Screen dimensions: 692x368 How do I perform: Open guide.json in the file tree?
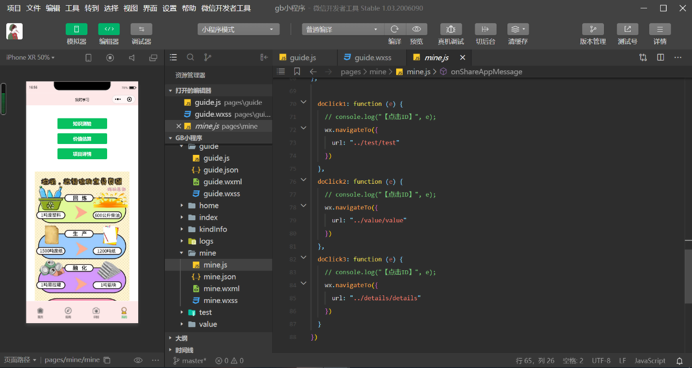tap(221, 170)
